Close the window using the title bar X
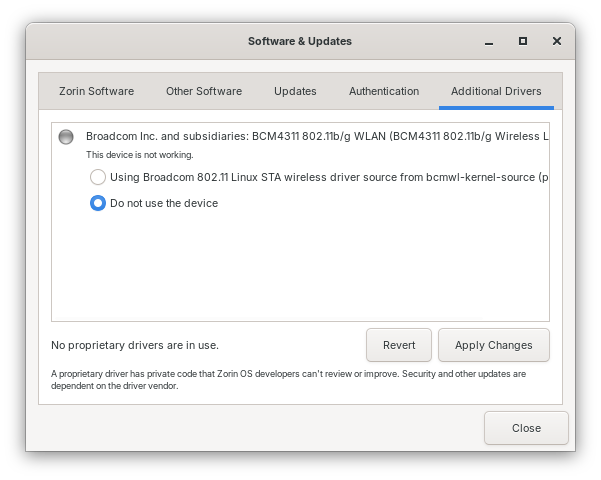The height and width of the screenshot is (480, 601). (557, 42)
